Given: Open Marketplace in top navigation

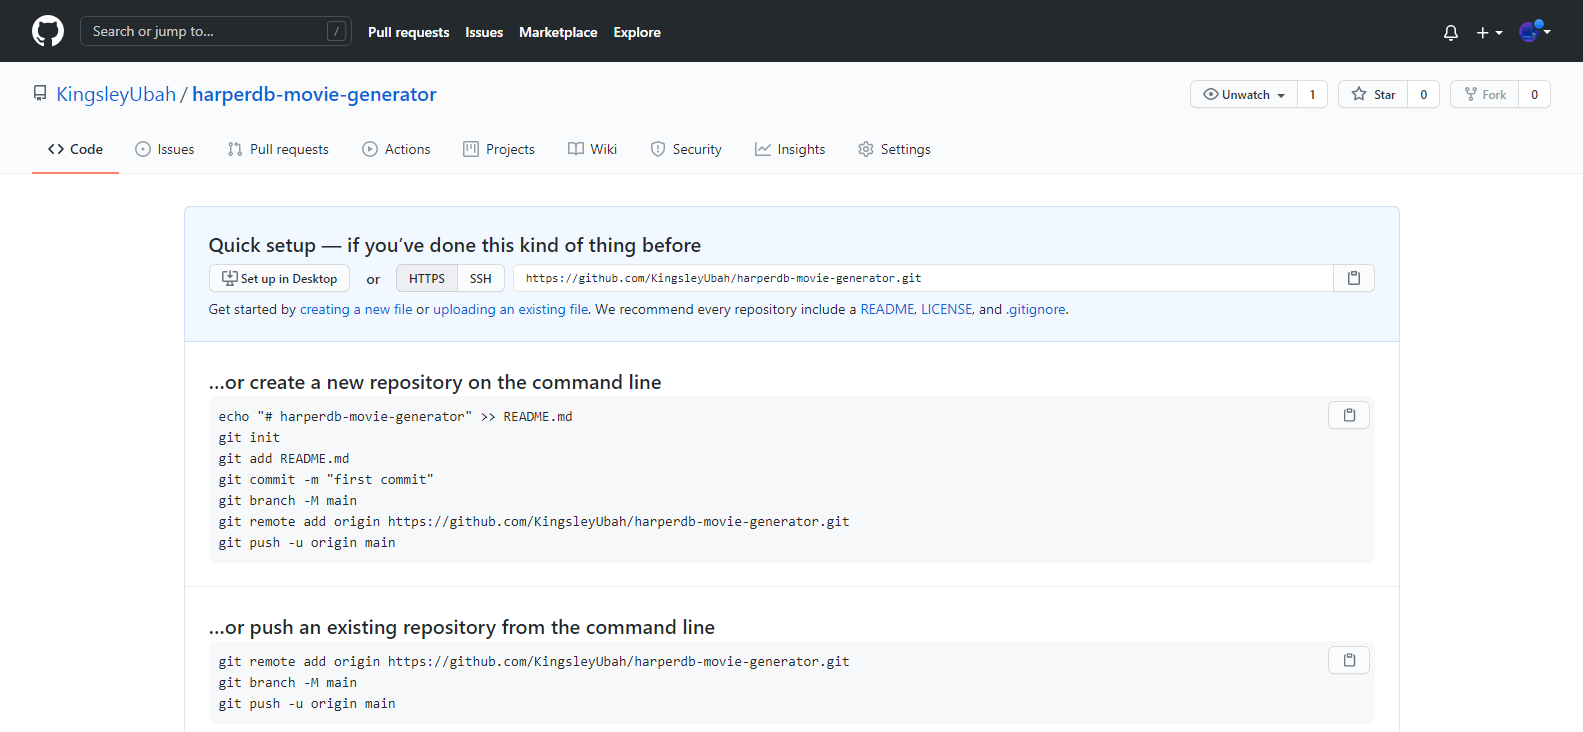Looking at the screenshot, I should tap(558, 32).
